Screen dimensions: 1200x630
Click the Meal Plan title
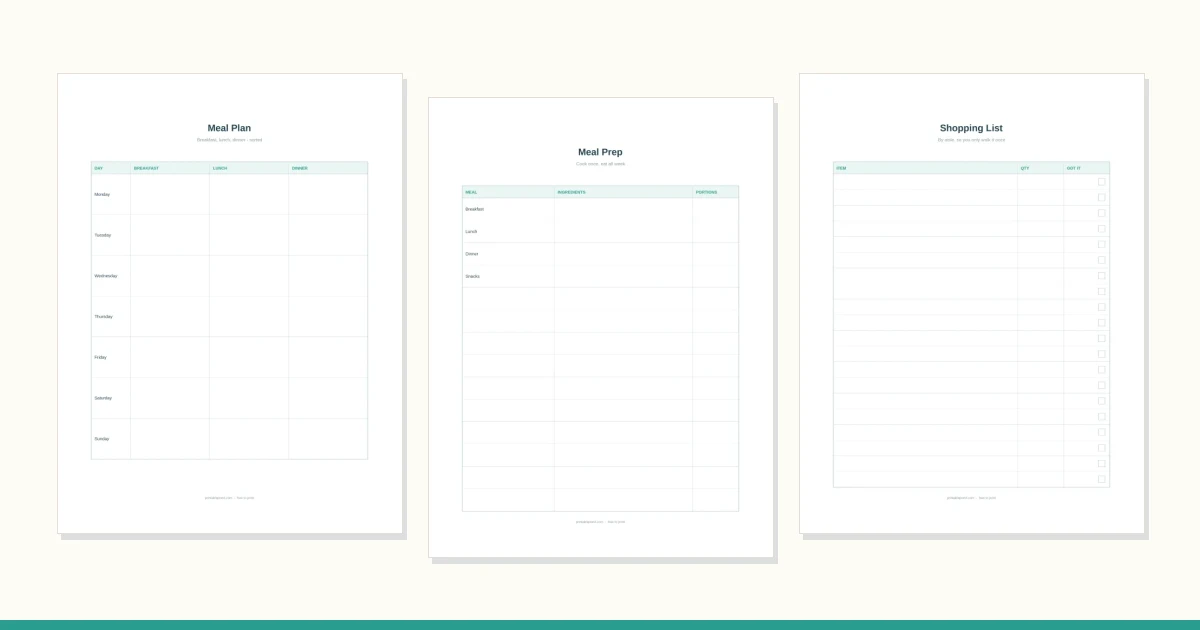(x=230, y=128)
